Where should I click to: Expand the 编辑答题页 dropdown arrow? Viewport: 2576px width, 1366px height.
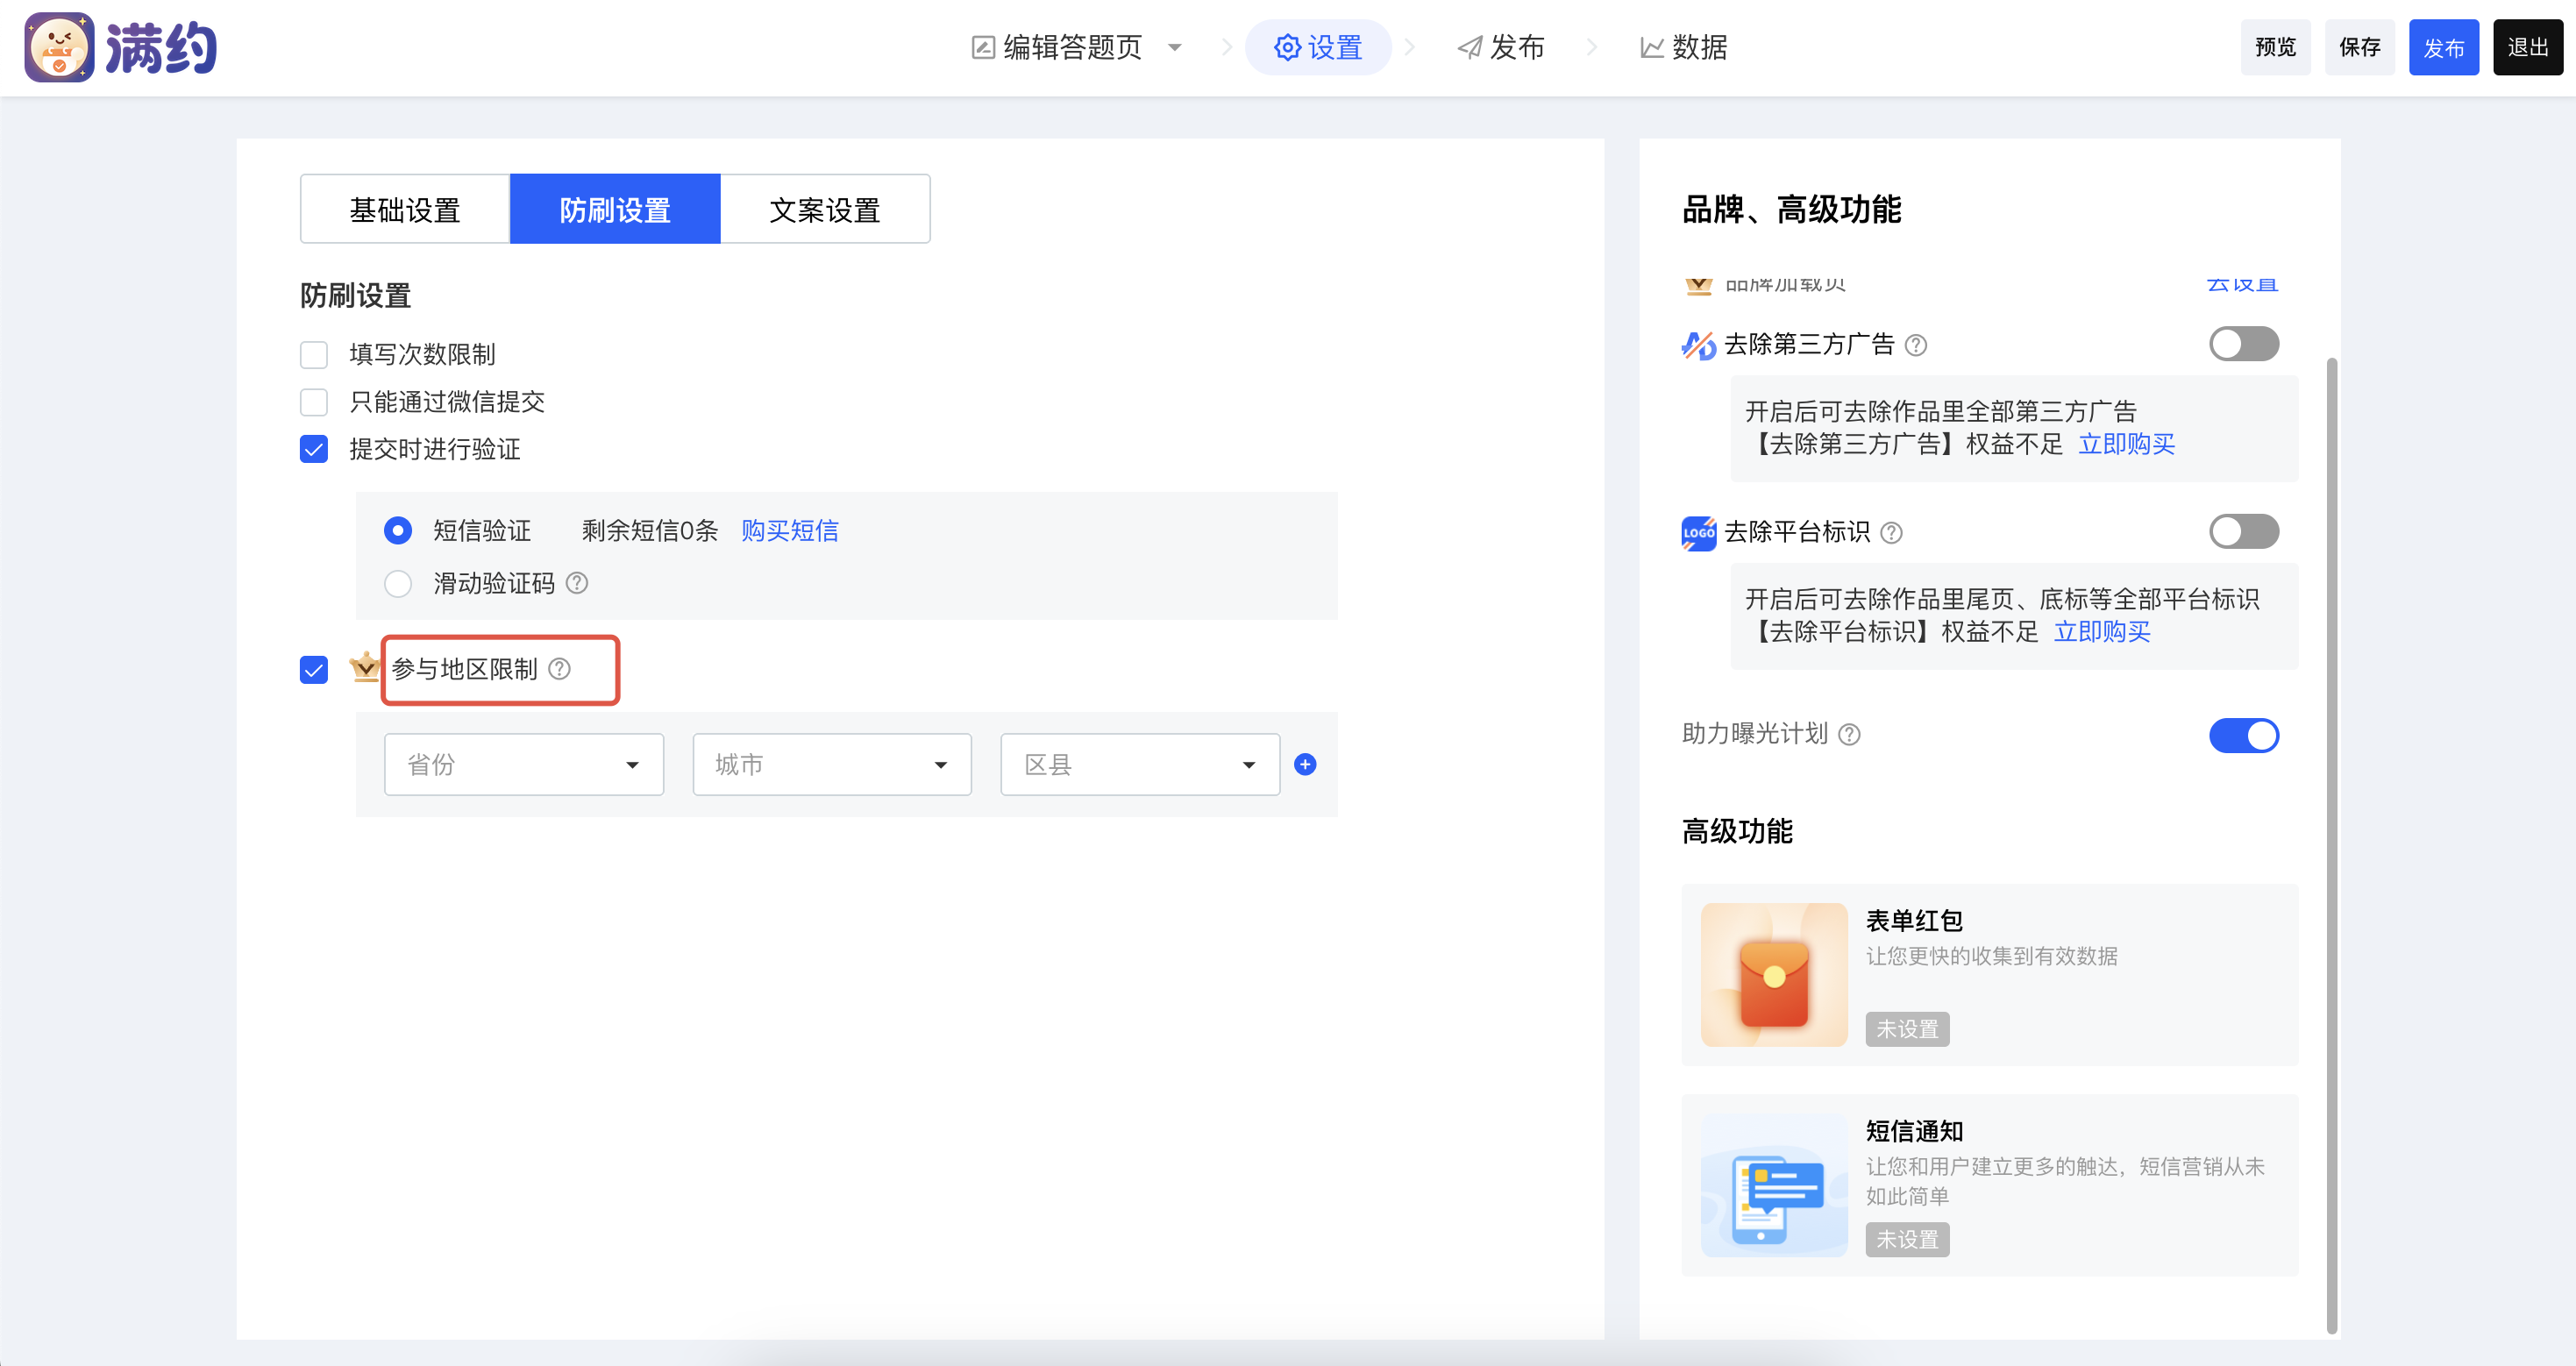point(1175,48)
